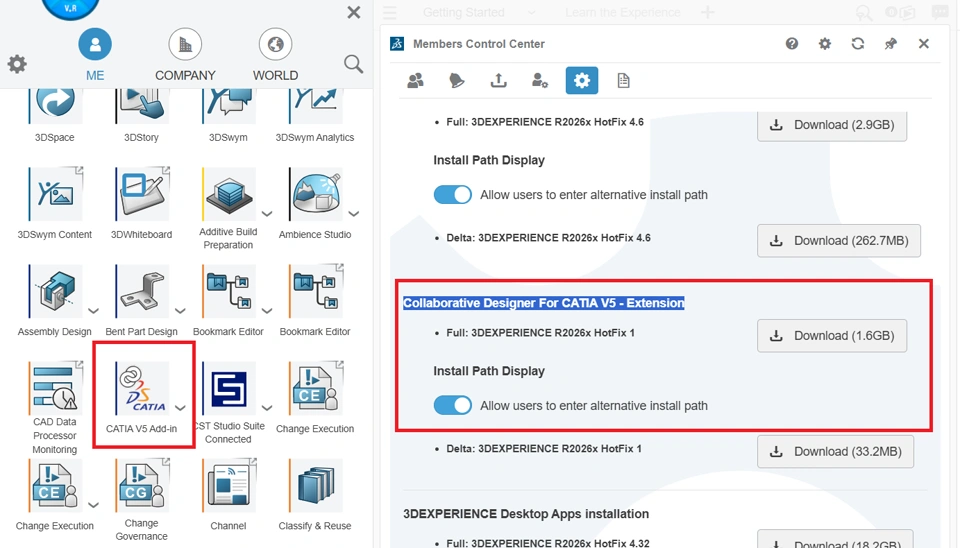This screenshot has height=548, width=960.
Task: Refresh the Members Control Center widget
Action: tap(858, 43)
